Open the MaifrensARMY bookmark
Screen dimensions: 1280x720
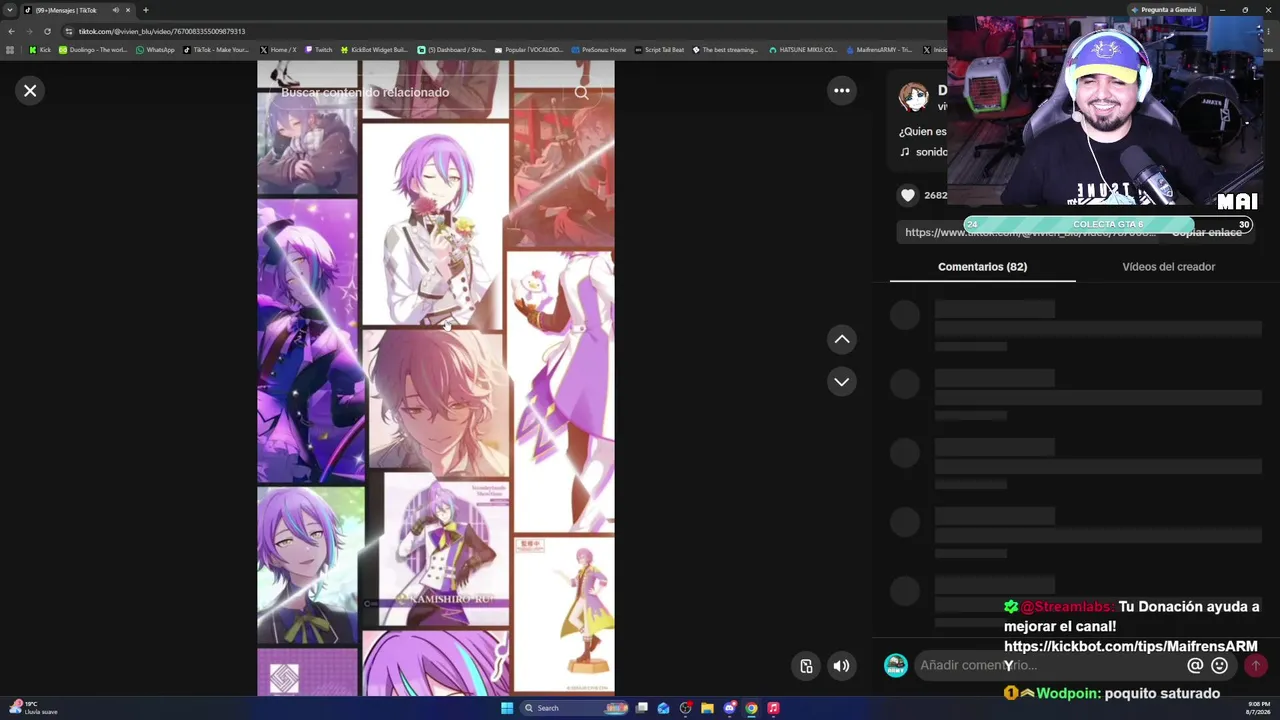pyautogui.click(x=878, y=50)
